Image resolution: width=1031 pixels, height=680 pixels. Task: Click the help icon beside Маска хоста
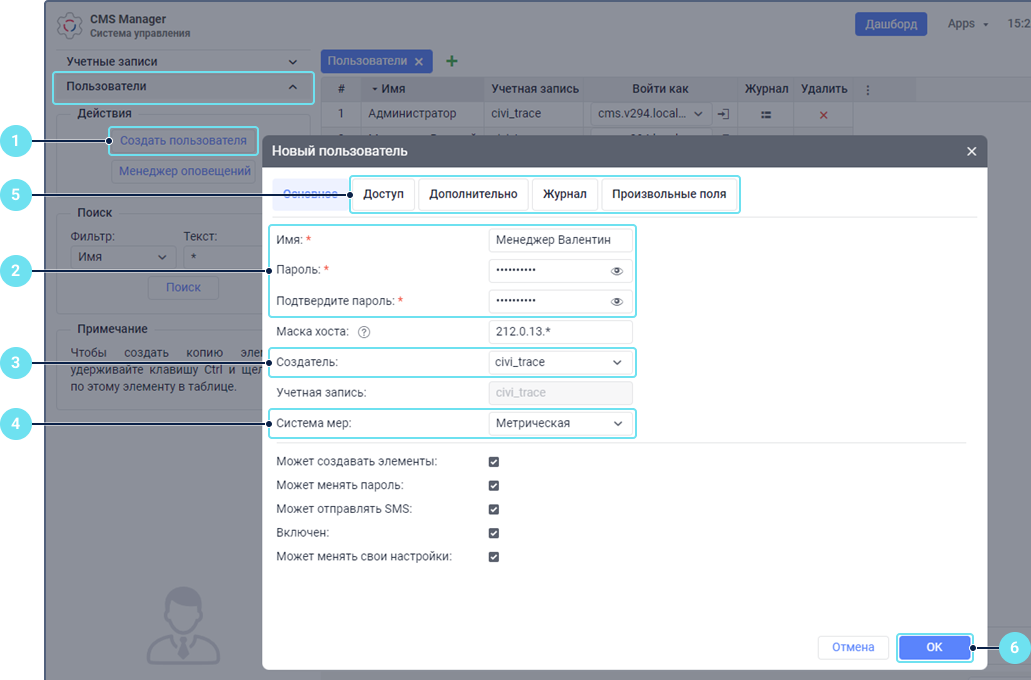(364, 332)
